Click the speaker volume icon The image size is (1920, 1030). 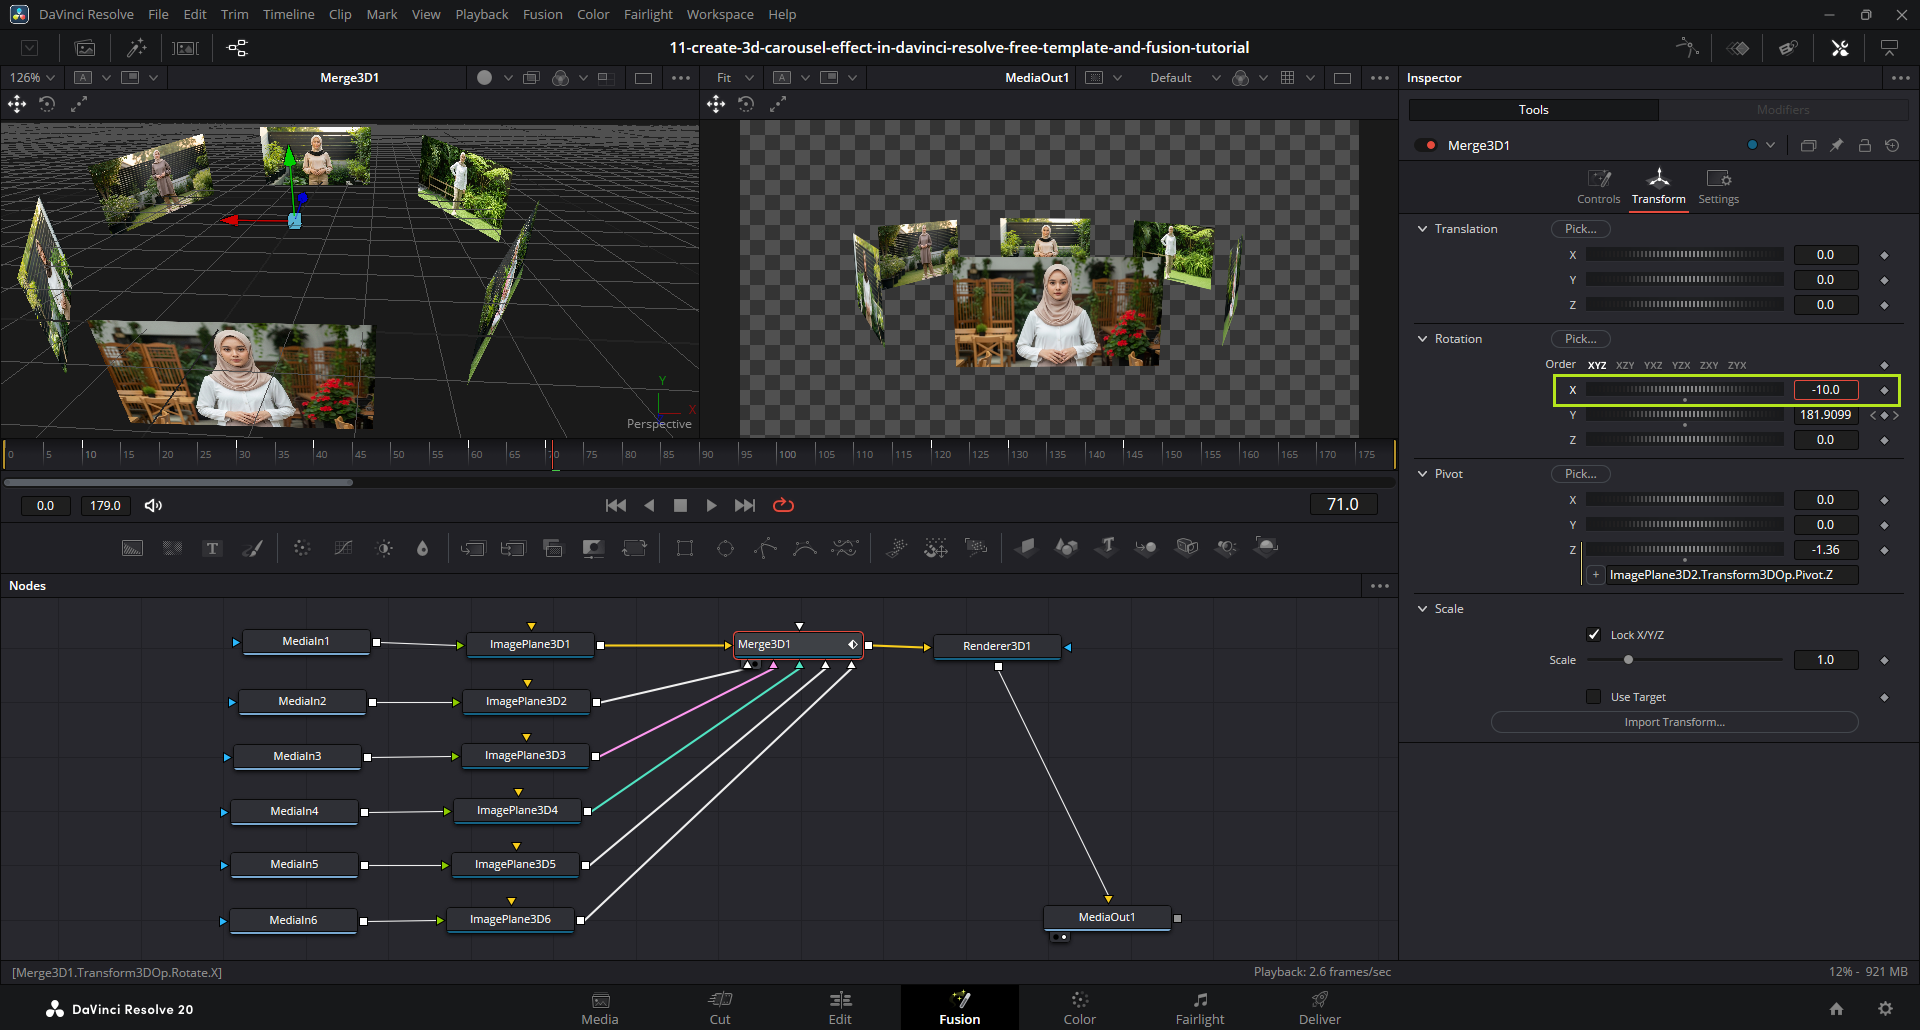153,505
